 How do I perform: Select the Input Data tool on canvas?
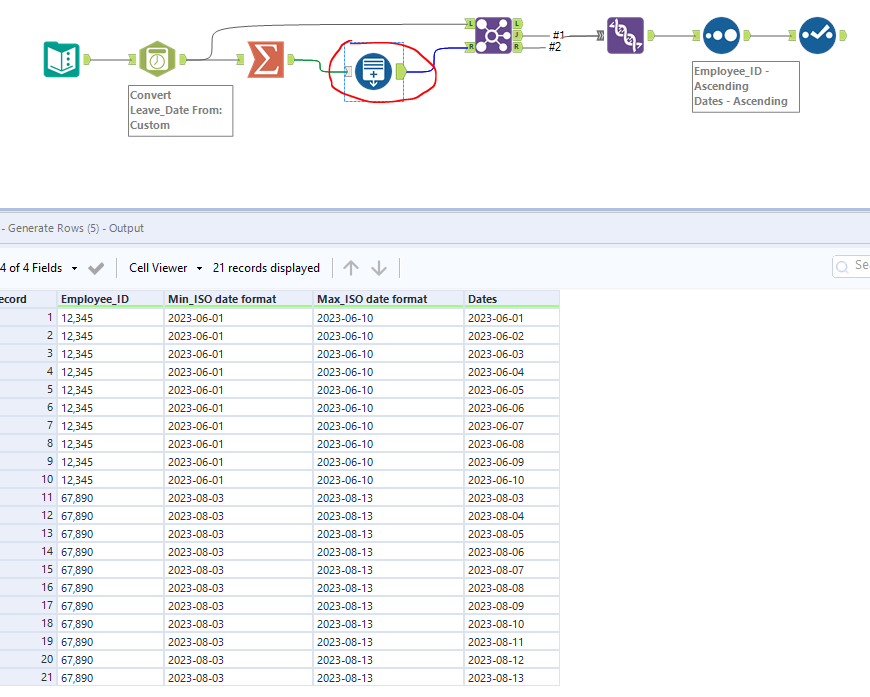click(61, 60)
